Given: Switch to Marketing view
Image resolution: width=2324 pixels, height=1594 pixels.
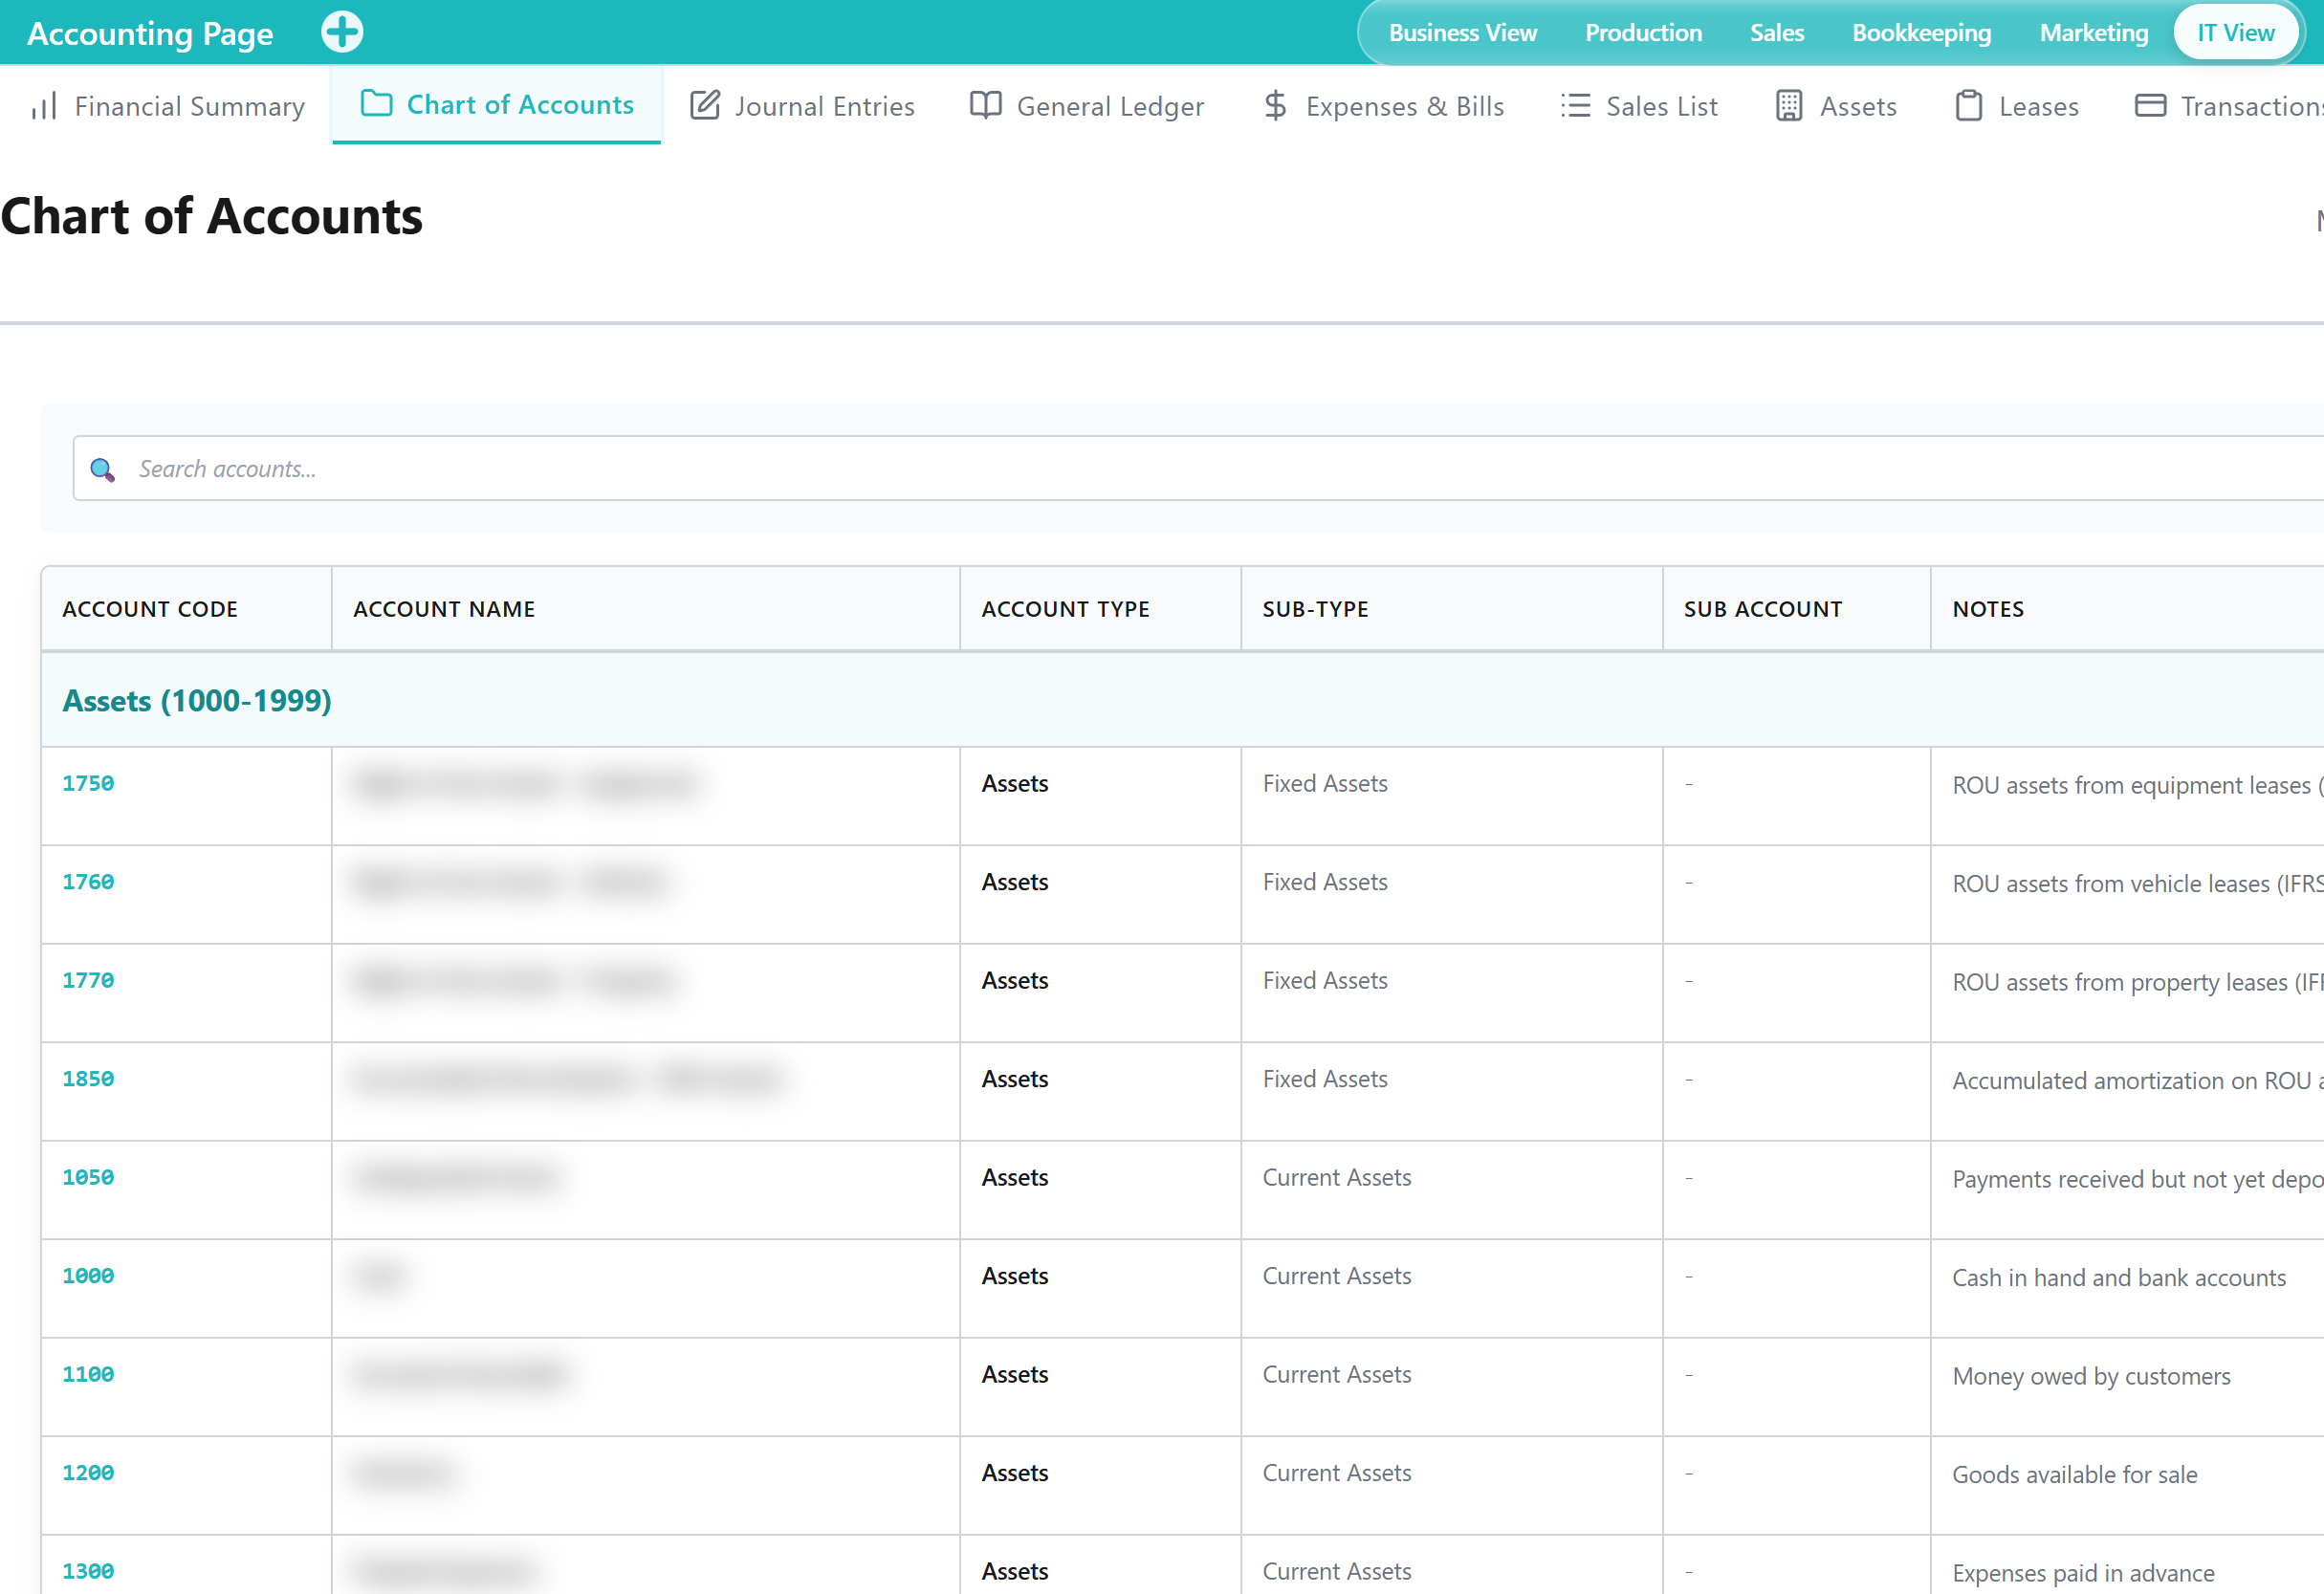Looking at the screenshot, I should pos(2094,33).
